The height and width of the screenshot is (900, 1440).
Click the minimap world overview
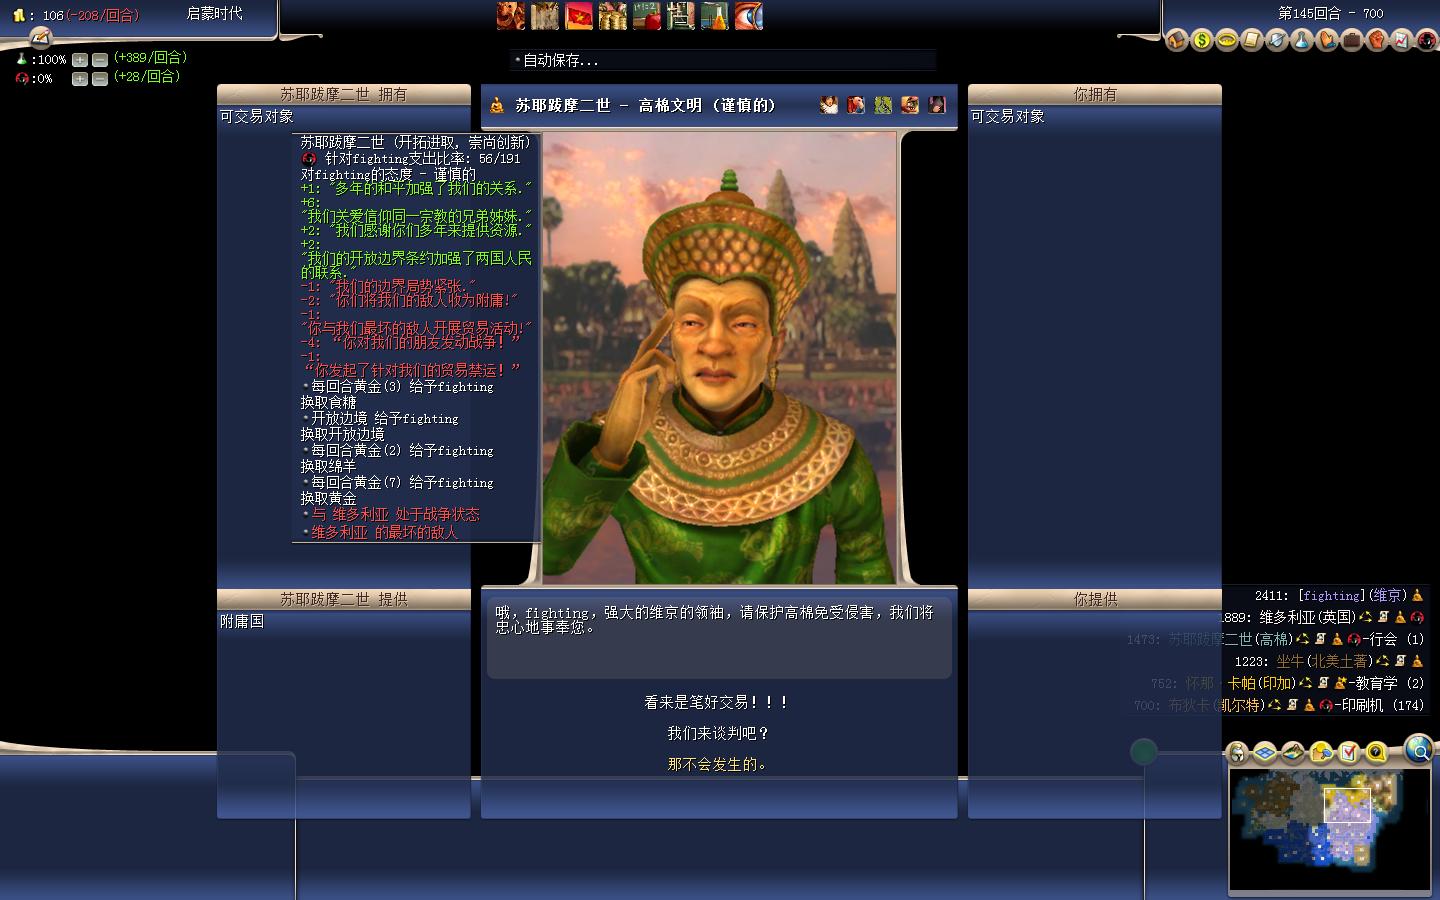click(1329, 828)
